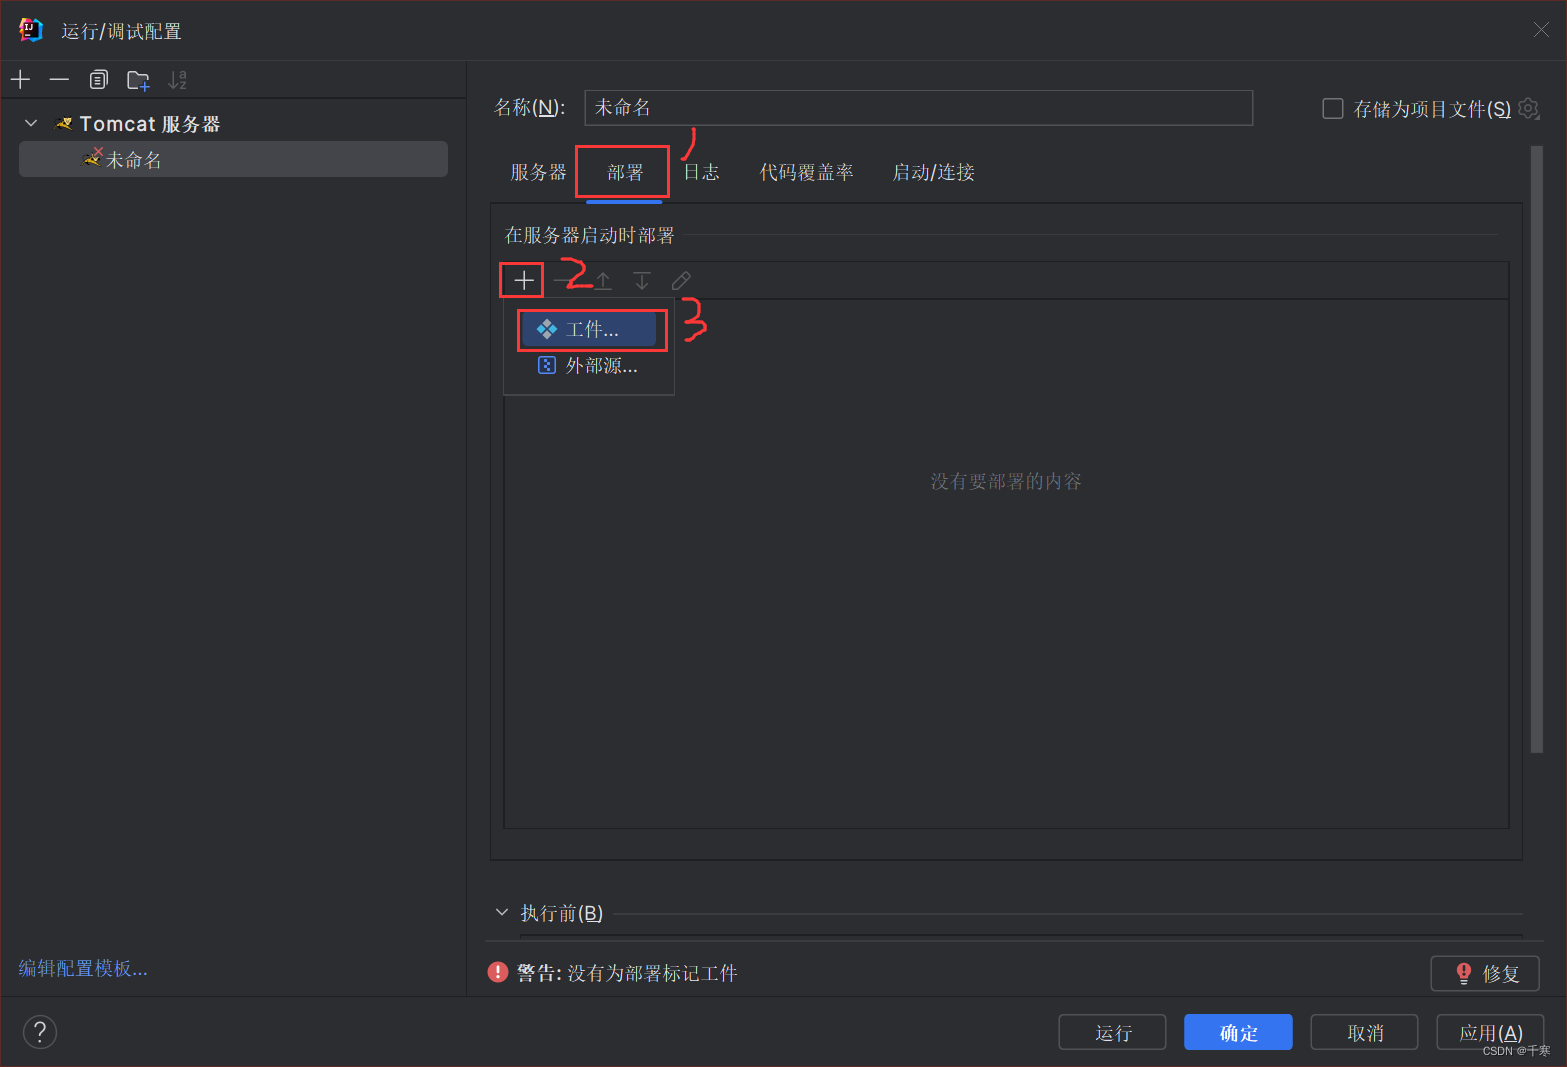Open settings gear beside 存储为项目文件
The height and width of the screenshot is (1067, 1567).
(1529, 108)
